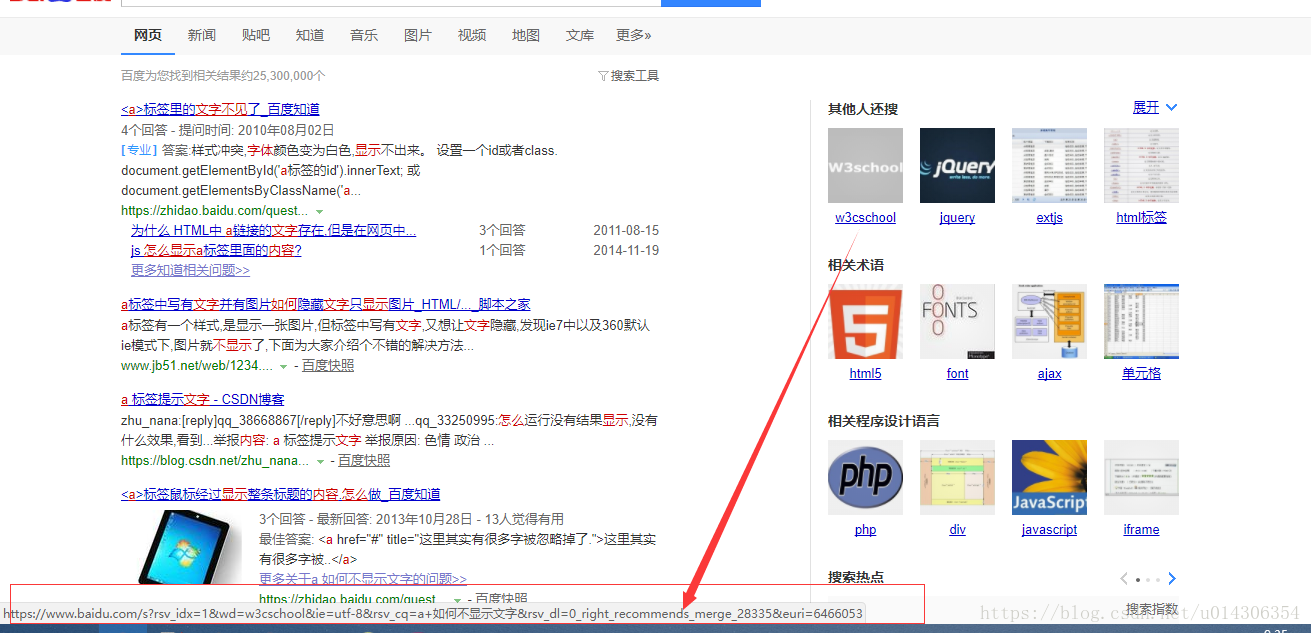Click 更多知道相关问题>> link
Viewport: 1311px width, 633px height.
click(x=190, y=270)
